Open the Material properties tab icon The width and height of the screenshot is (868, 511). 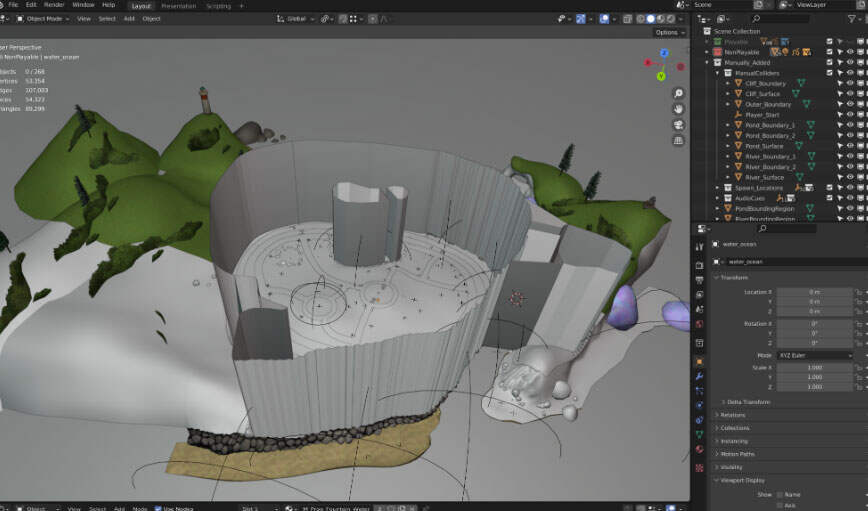click(699, 448)
